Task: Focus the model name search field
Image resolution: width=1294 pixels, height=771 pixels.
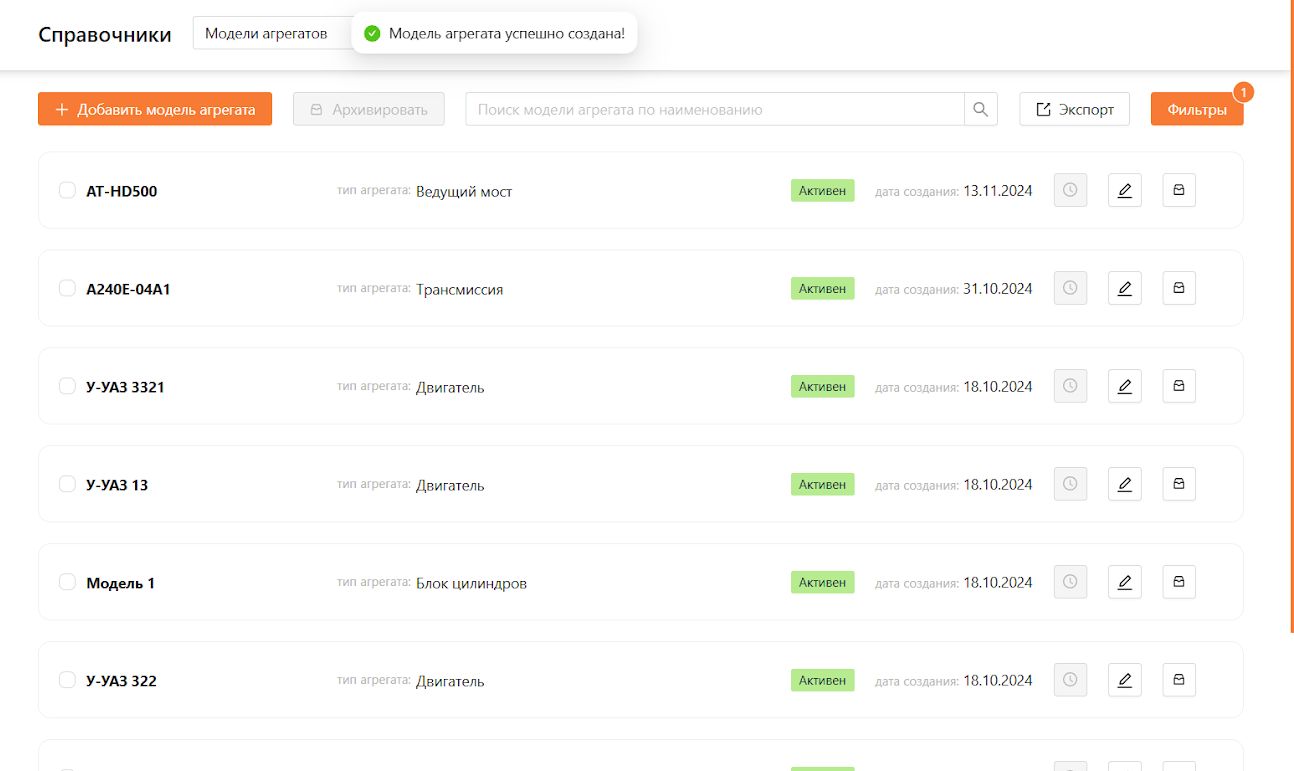Action: pyautogui.click(x=715, y=109)
